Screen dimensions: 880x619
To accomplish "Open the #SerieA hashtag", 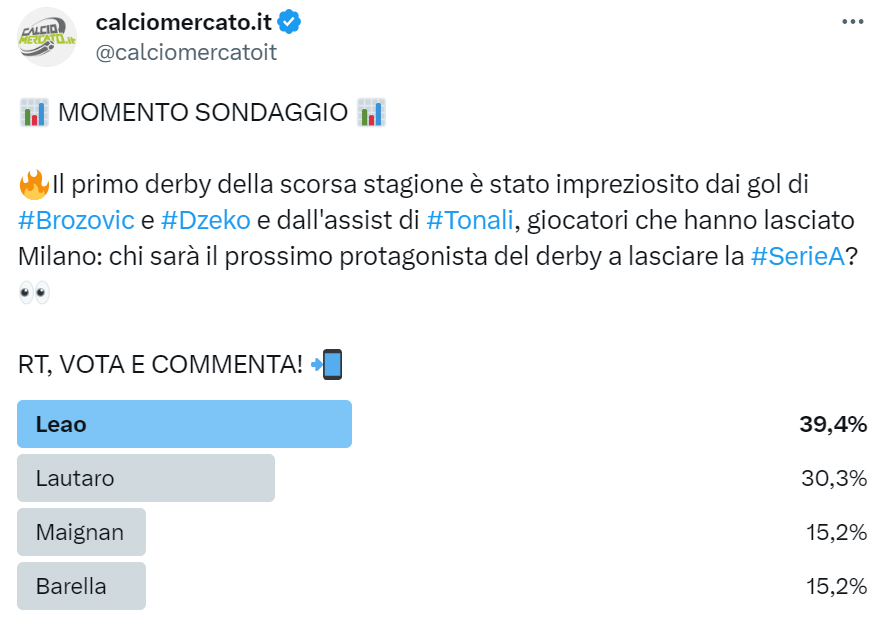I will coord(797,257).
